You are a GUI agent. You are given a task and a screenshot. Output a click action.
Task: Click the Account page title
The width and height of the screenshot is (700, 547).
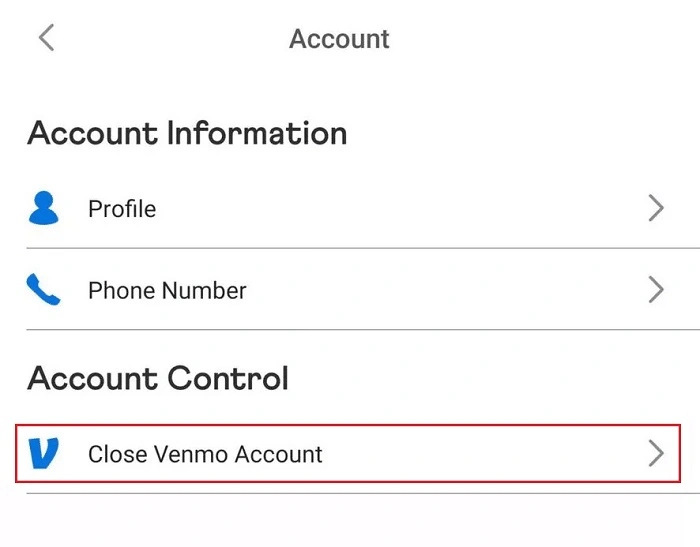pyautogui.click(x=339, y=39)
